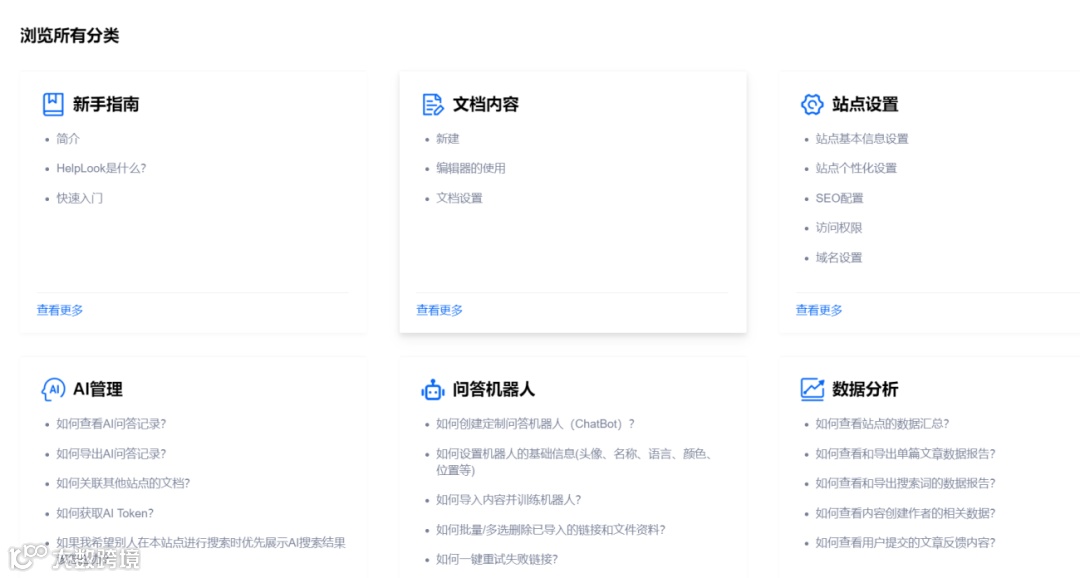Click 查看更多 under 文档内容

tap(439, 310)
